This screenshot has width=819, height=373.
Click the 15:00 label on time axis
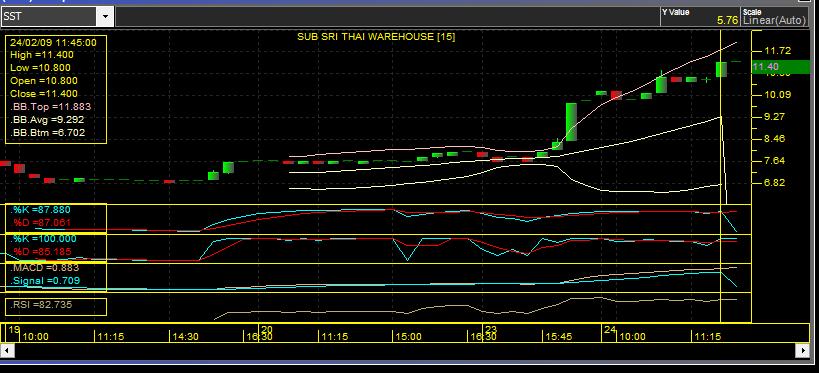(408, 337)
